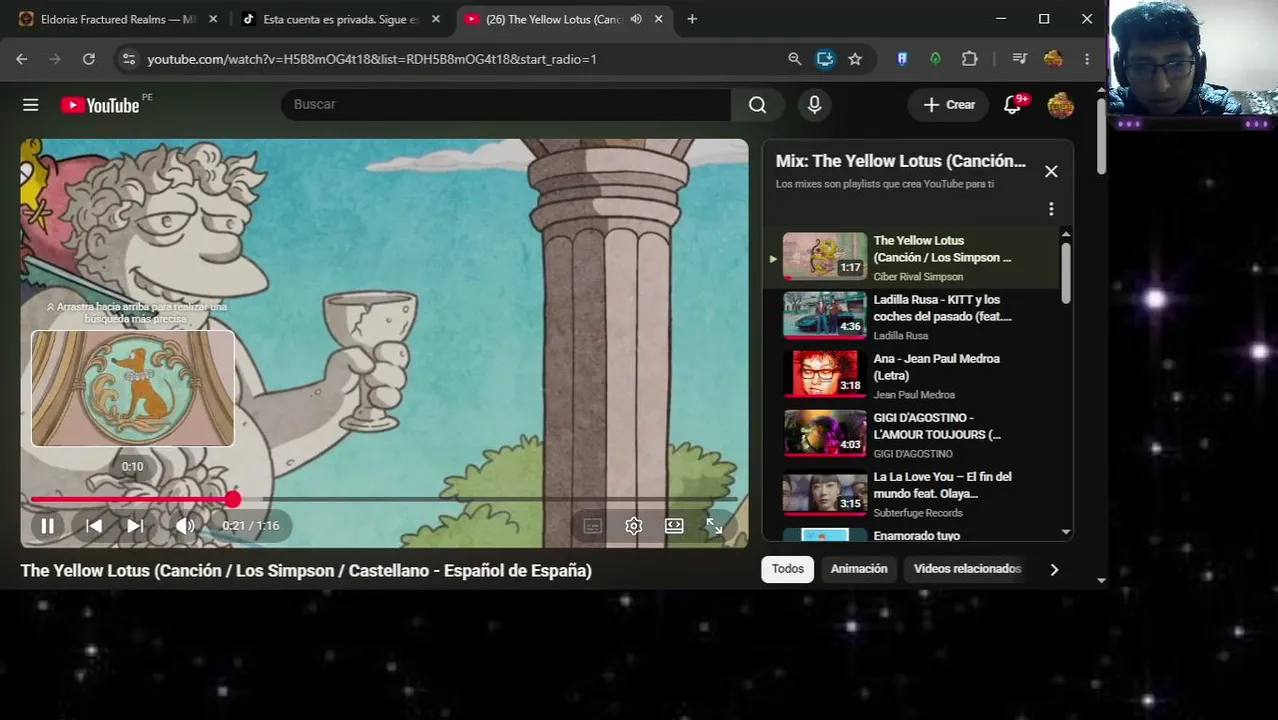Install the app via address bar icon

pos(825,59)
